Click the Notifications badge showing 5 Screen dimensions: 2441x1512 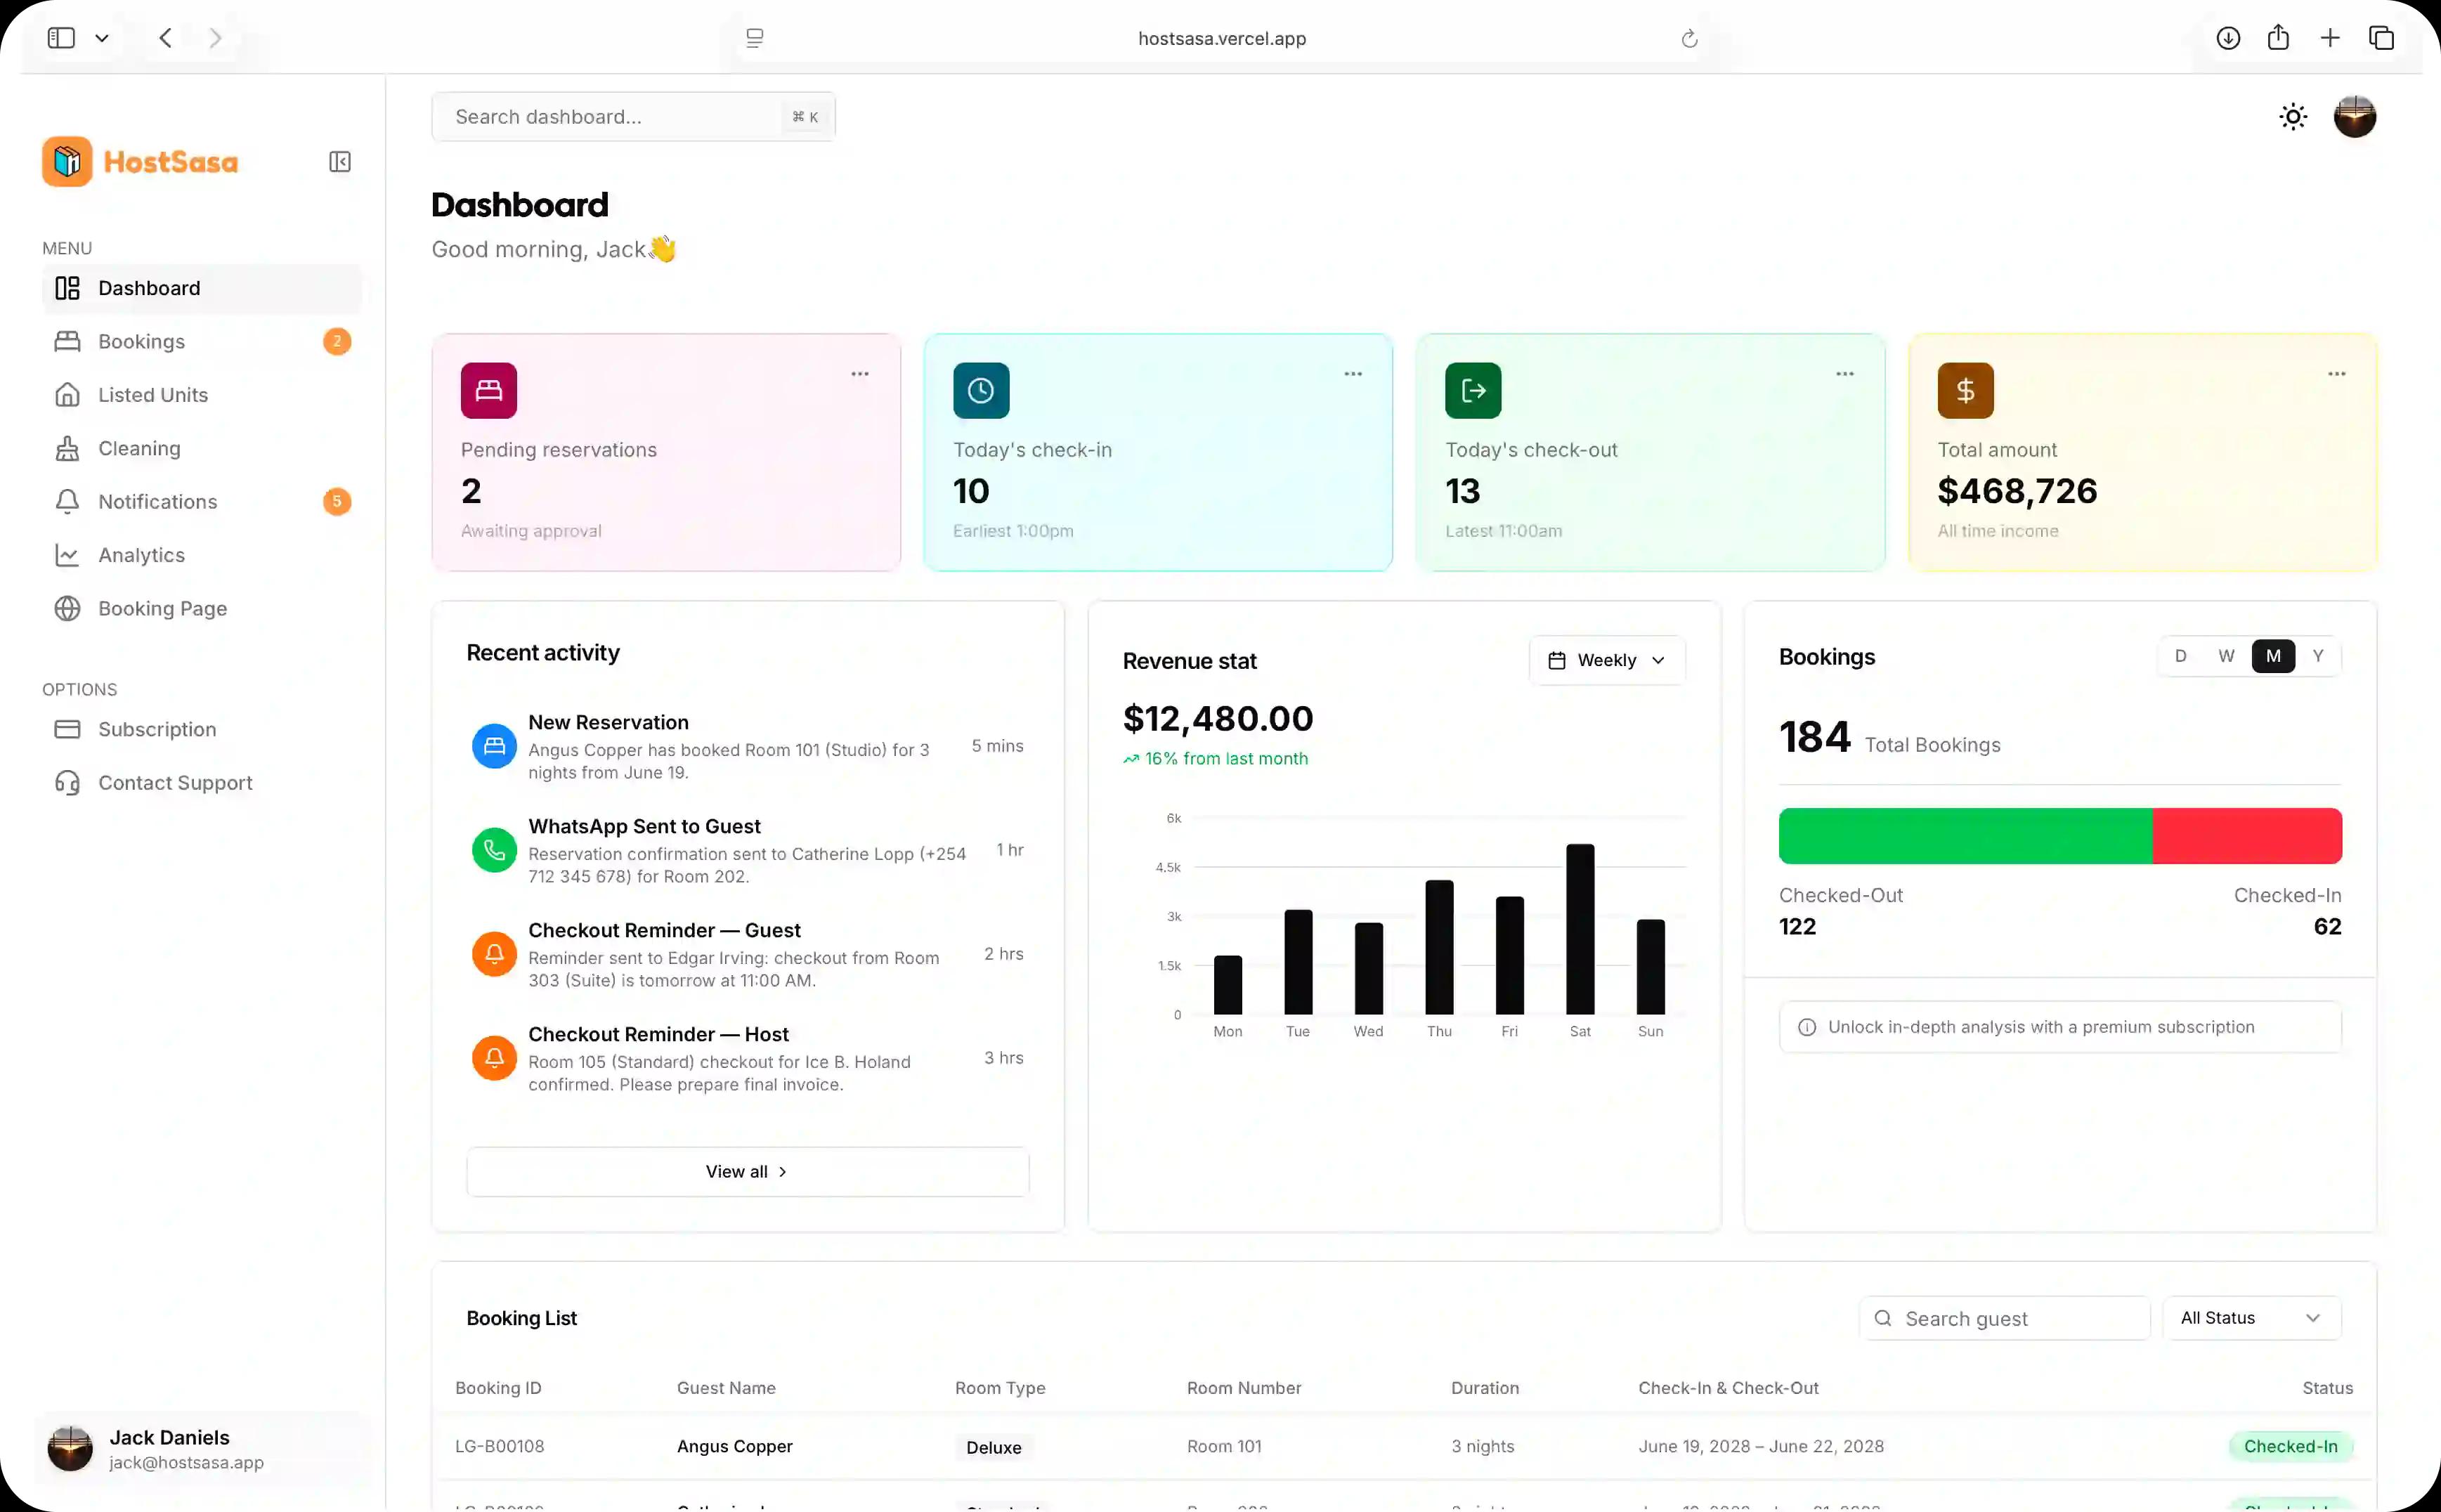pos(337,501)
